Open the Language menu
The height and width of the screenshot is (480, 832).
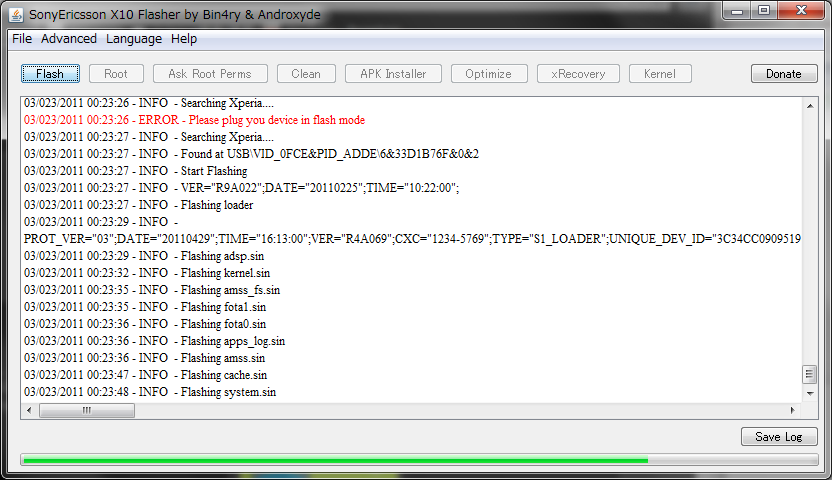click(x=134, y=39)
